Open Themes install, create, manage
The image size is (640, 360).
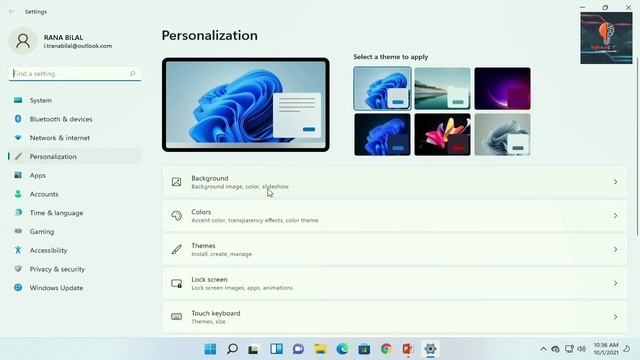coord(394,249)
